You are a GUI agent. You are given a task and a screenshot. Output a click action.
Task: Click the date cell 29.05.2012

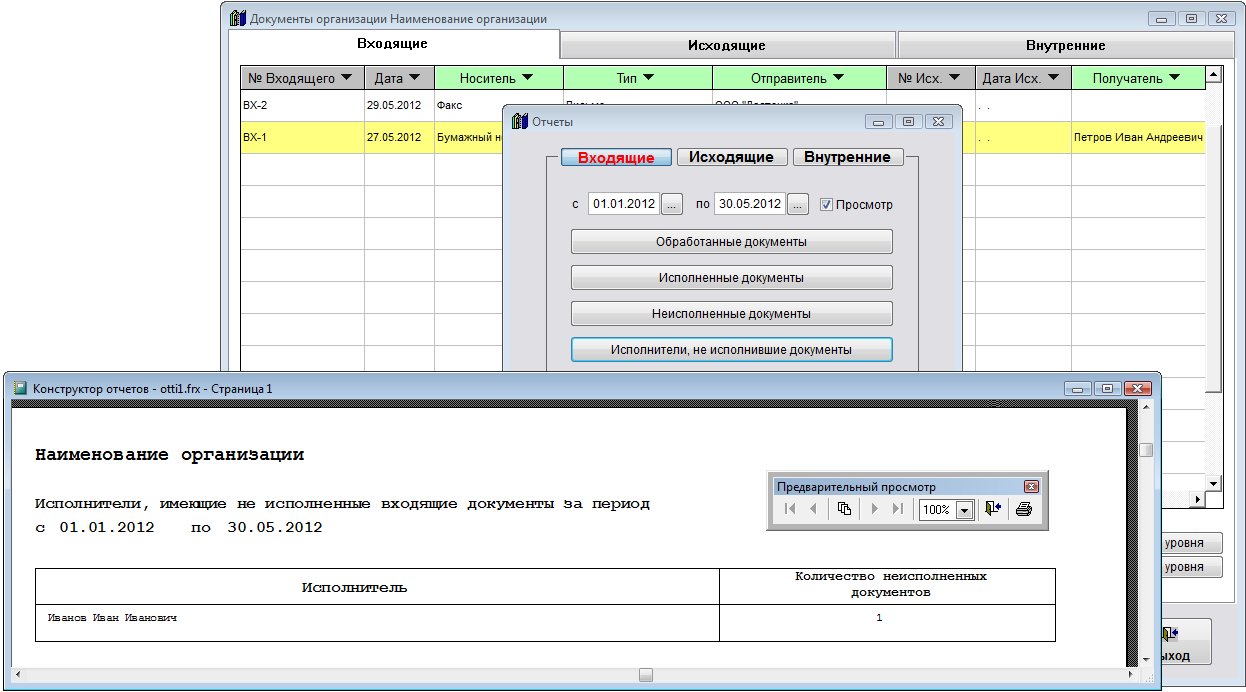click(399, 105)
